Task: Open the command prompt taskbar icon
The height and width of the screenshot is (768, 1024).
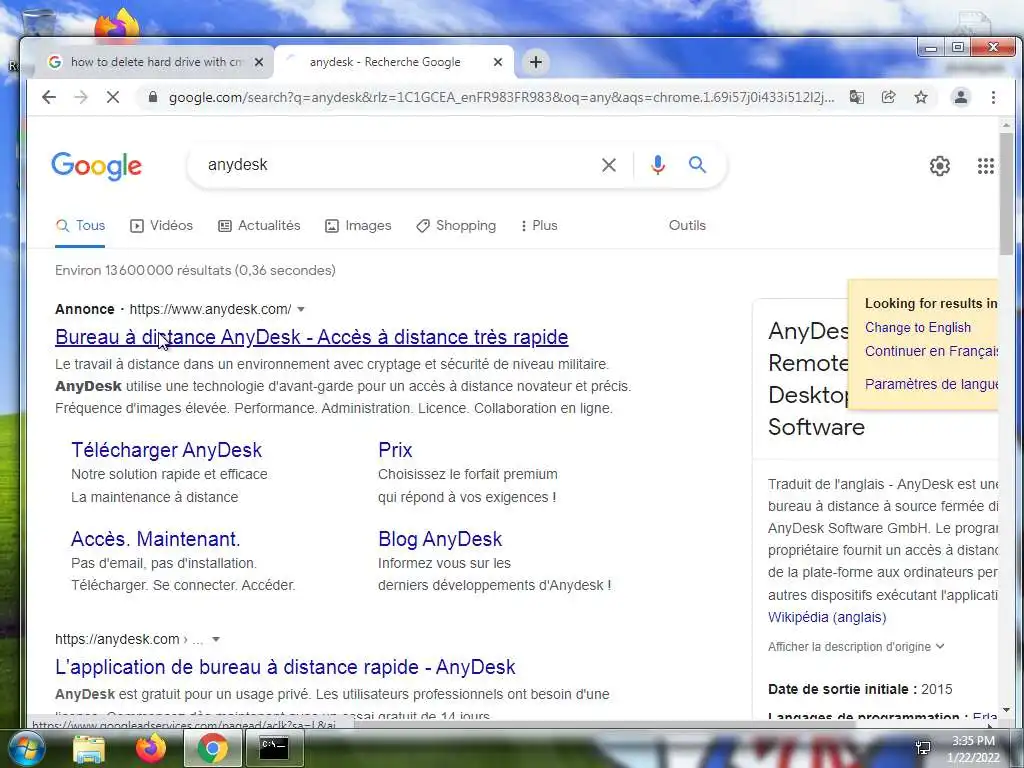Action: pyautogui.click(x=274, y=748)
